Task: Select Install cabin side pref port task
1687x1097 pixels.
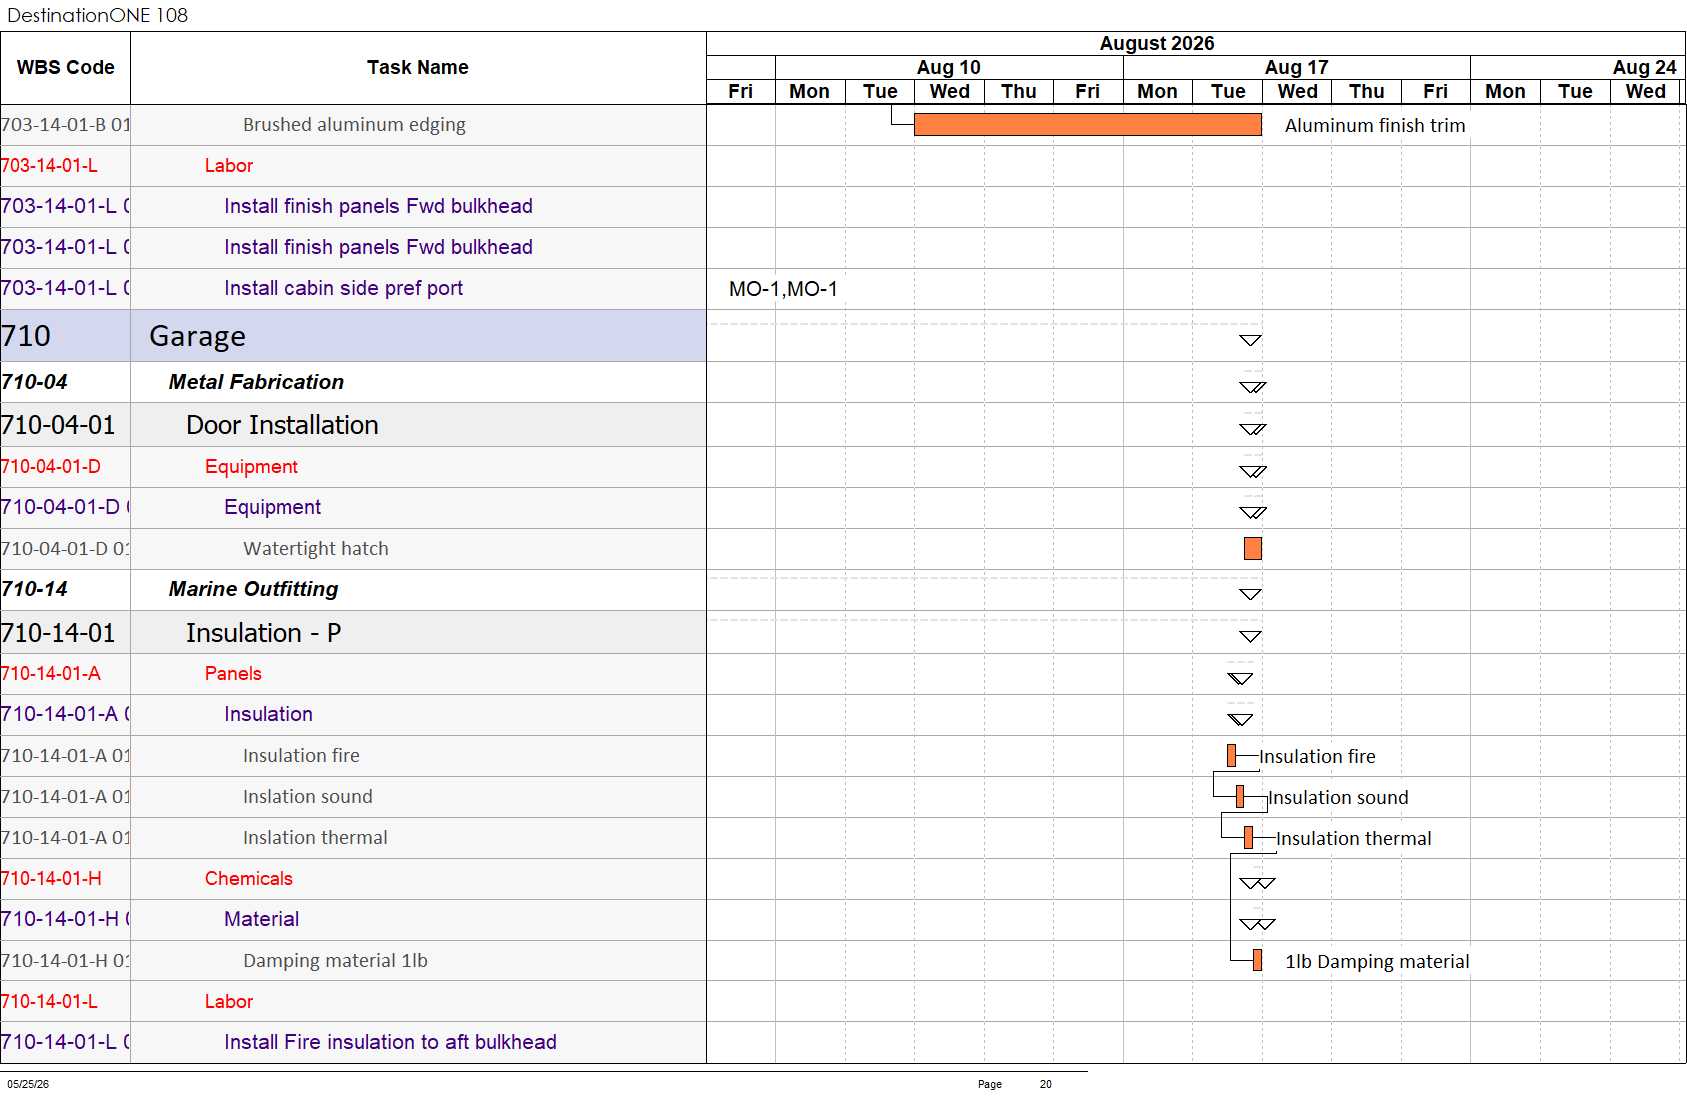Action: click(343, 288)
